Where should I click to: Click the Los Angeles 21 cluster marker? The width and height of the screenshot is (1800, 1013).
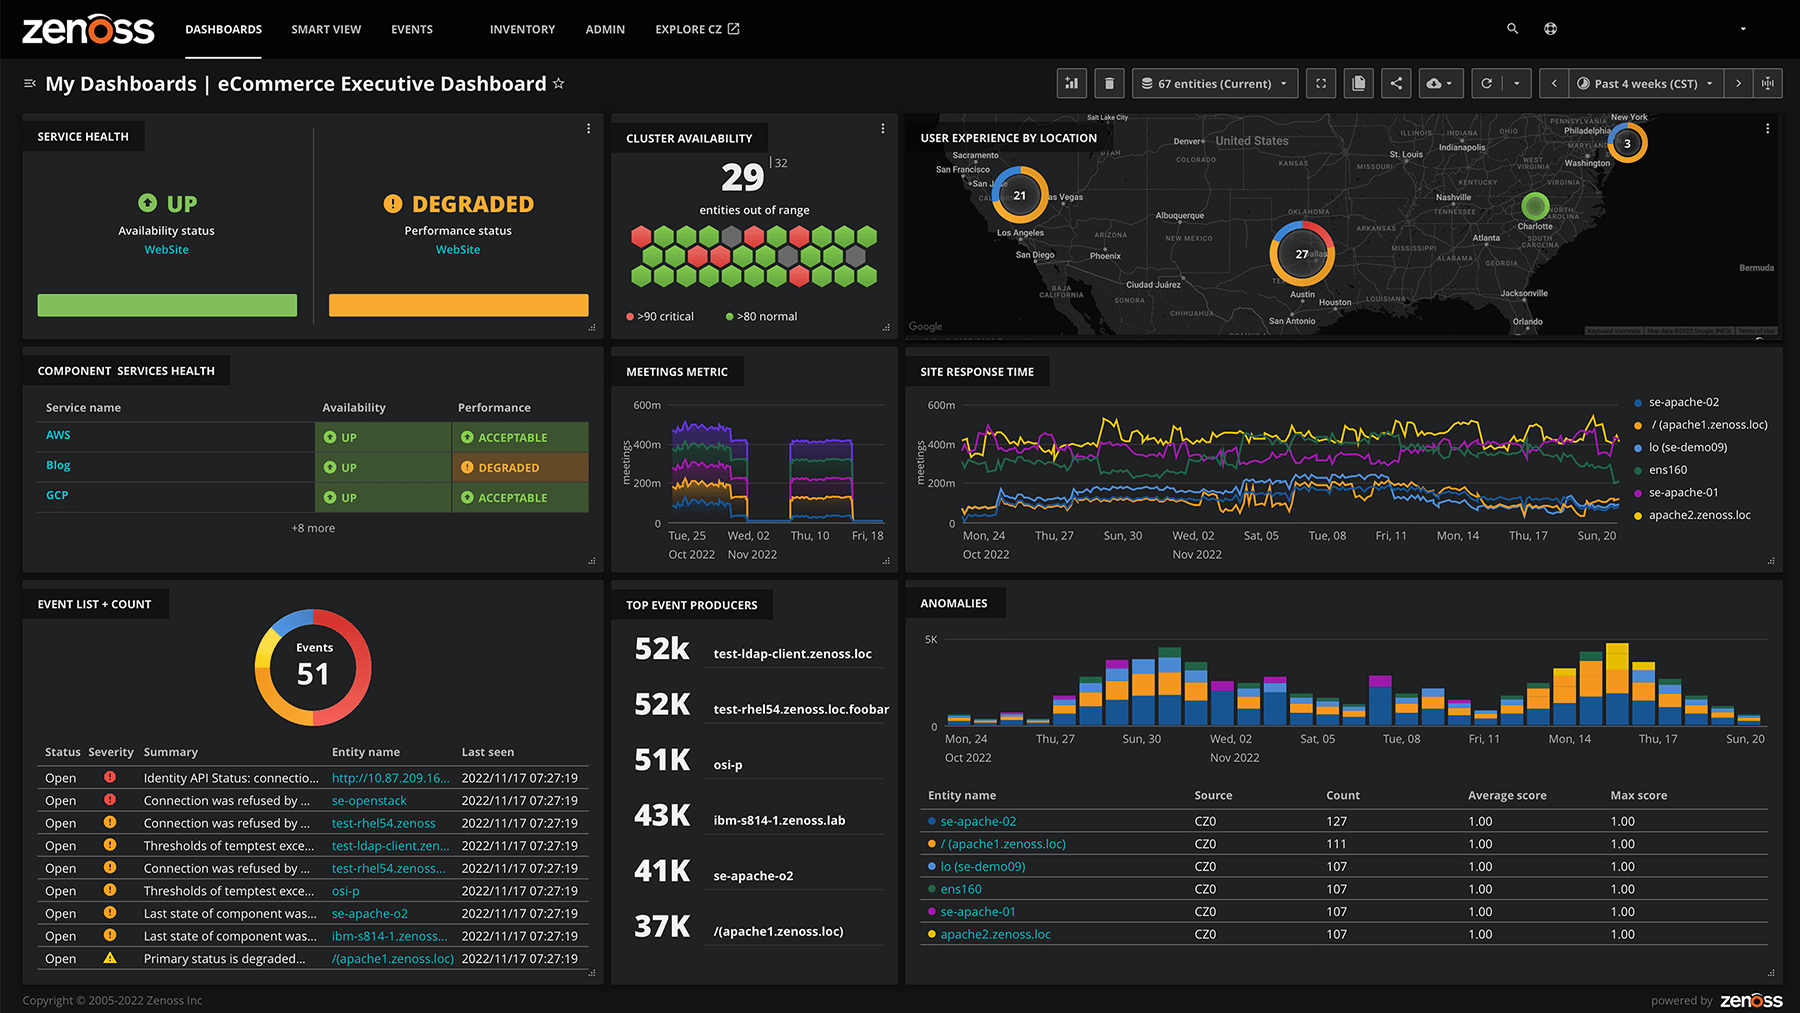[x=1020, y=195]
